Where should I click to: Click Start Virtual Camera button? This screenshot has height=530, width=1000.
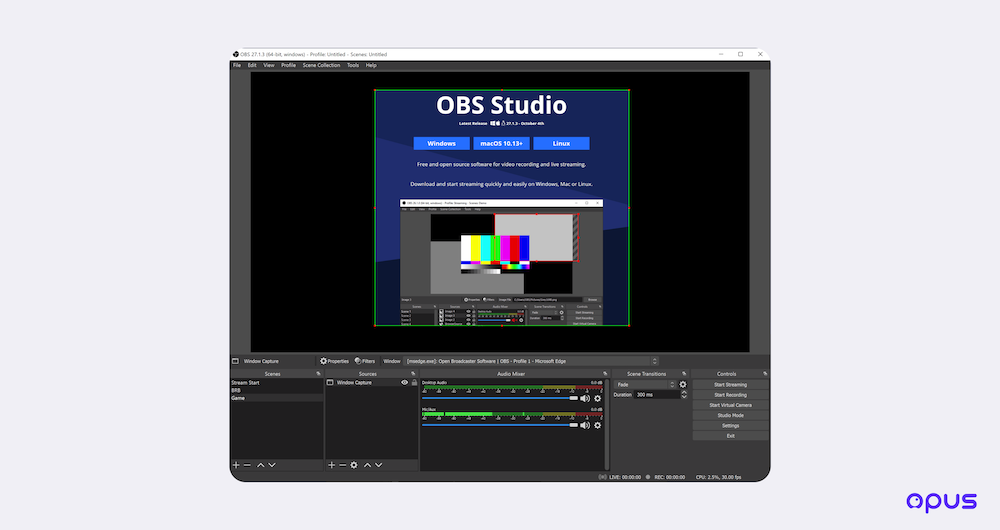[x=730, y=405]
